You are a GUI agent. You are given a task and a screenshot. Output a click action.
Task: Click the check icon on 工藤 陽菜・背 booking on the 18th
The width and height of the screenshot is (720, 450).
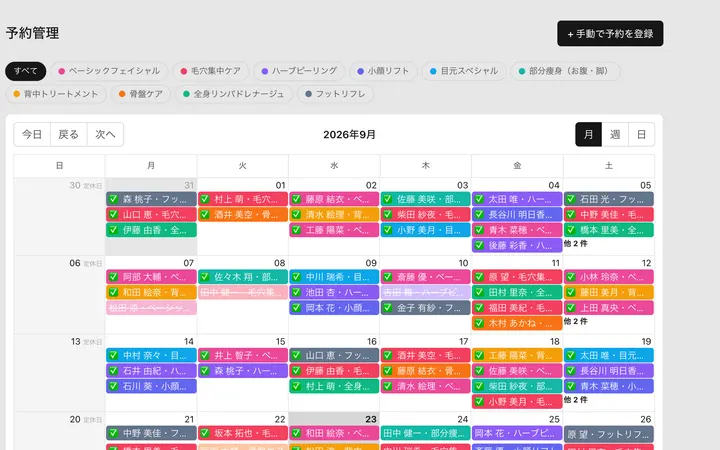tap(479, 355)
